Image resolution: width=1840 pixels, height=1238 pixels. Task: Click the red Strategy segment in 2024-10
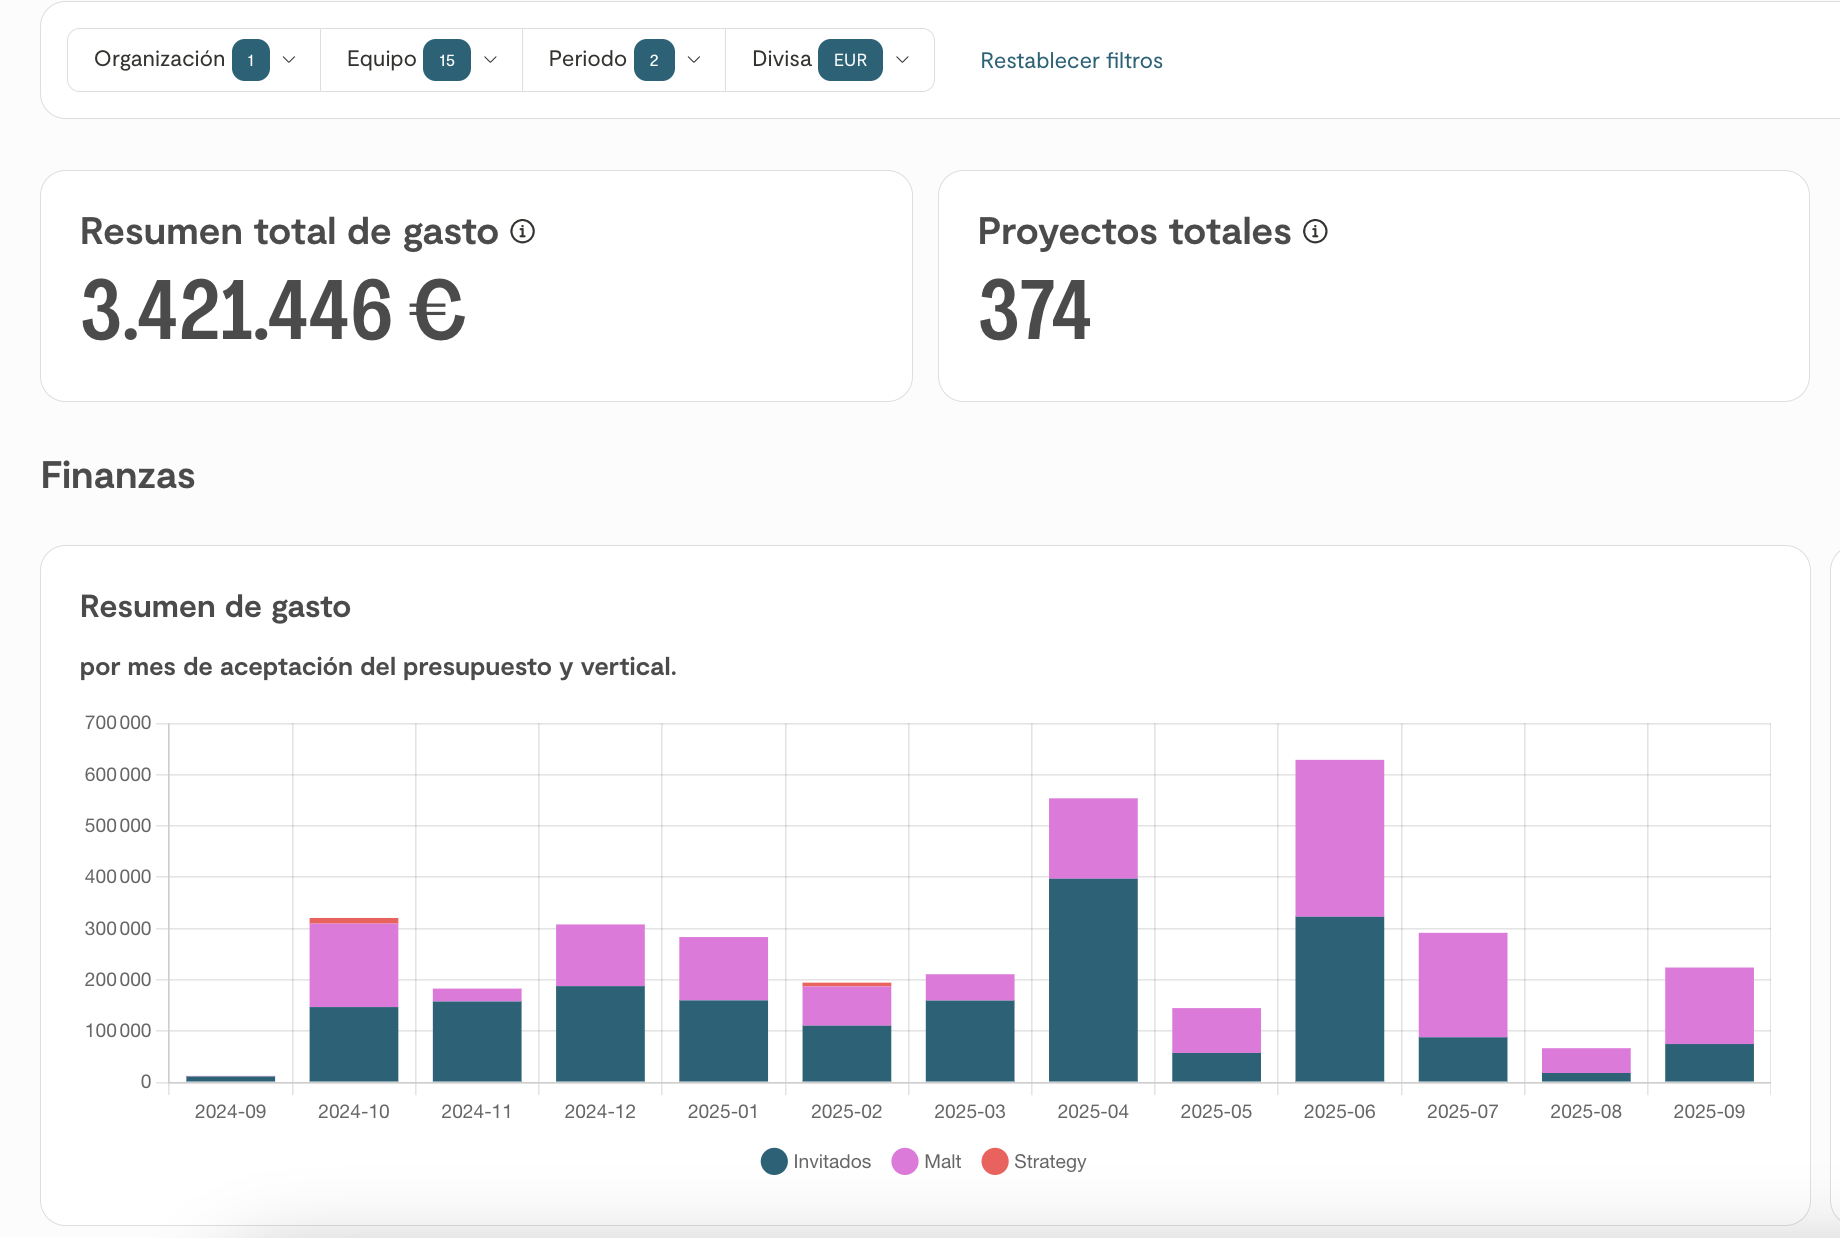tap(354, 920)
